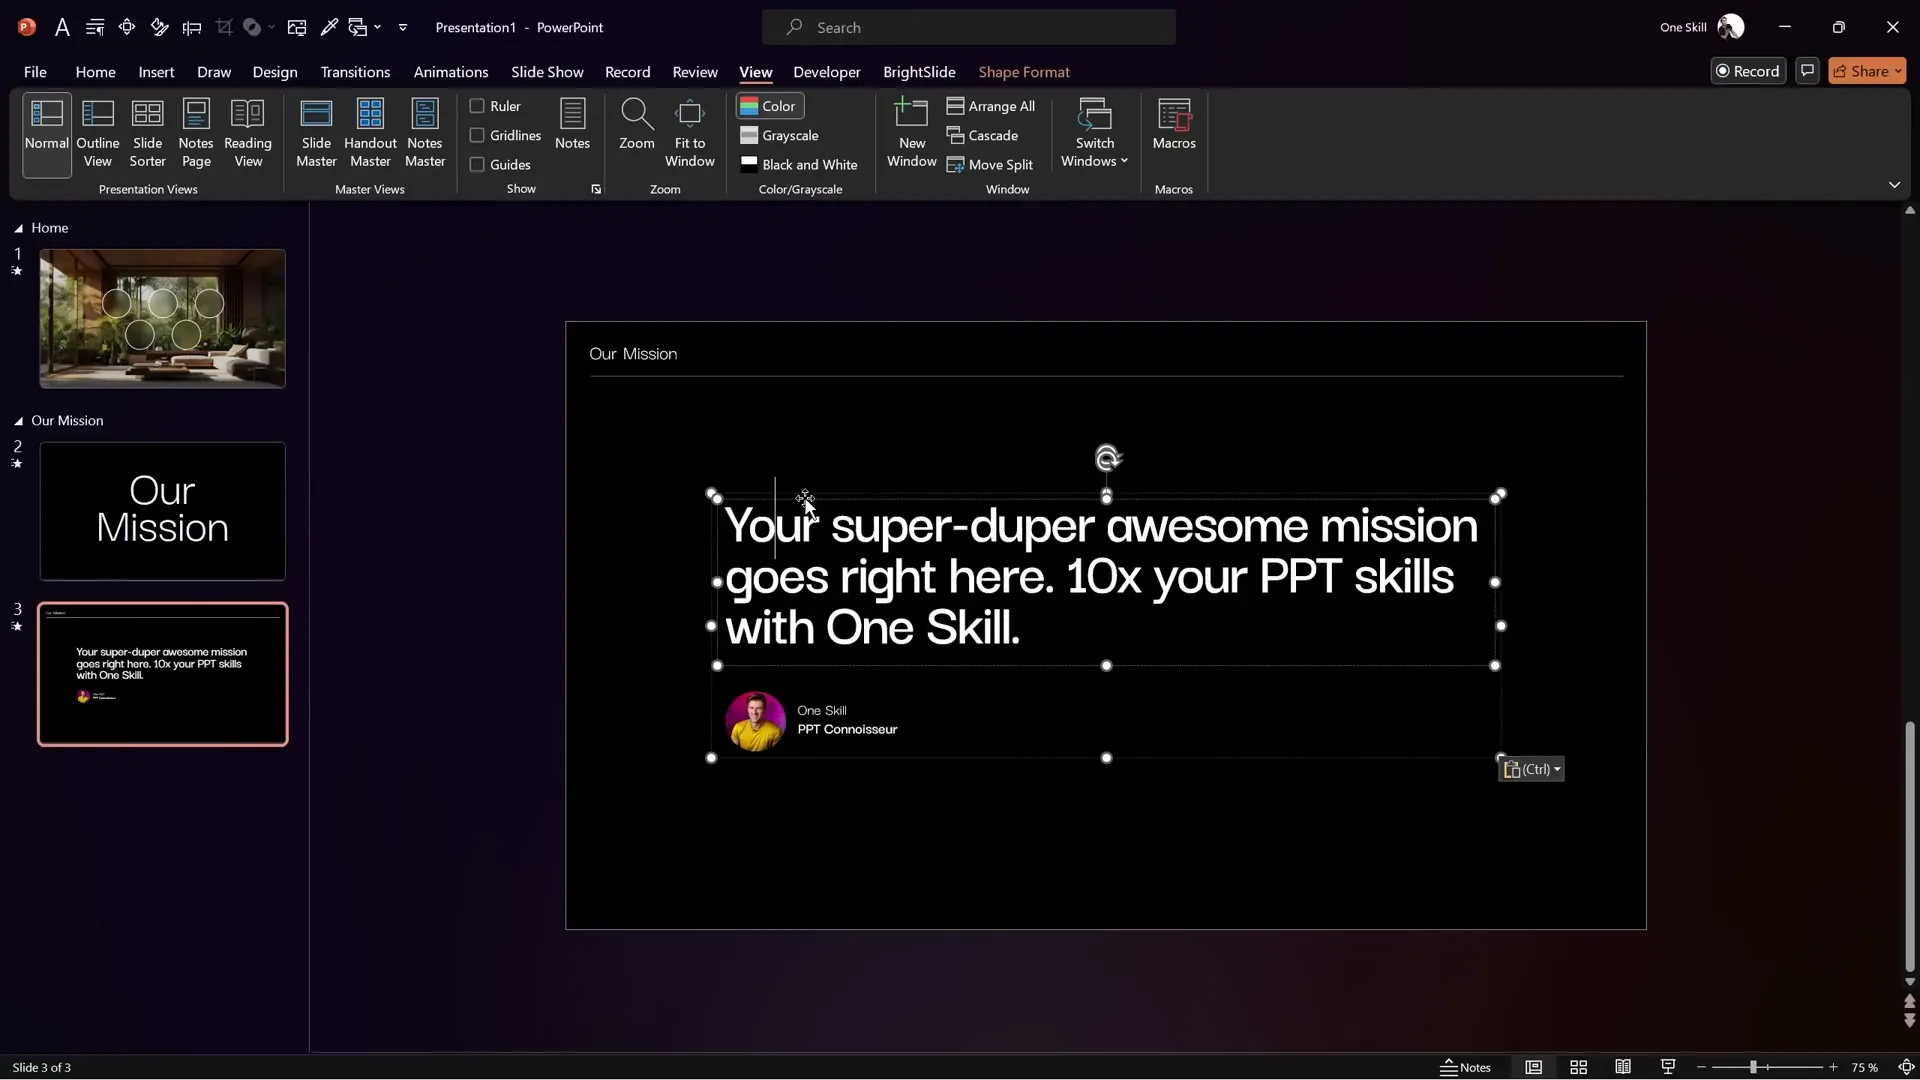The height and width of the screenshot is (1080, 1920).
Task: Open the Shape Format tab
Action: (x=1024, y=72)
